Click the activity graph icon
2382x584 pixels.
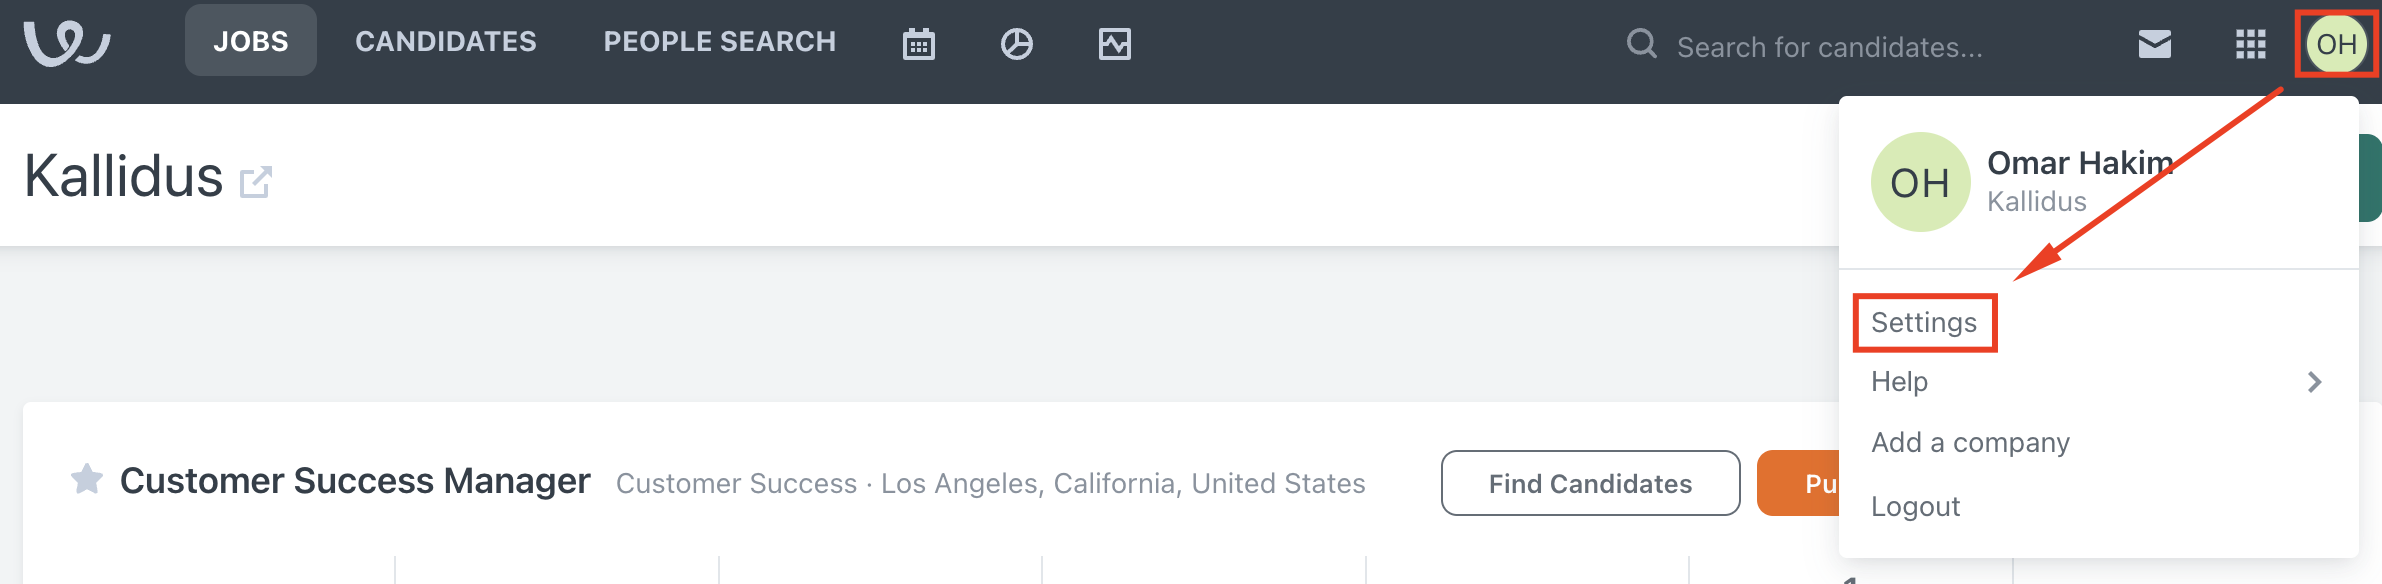1114,44
